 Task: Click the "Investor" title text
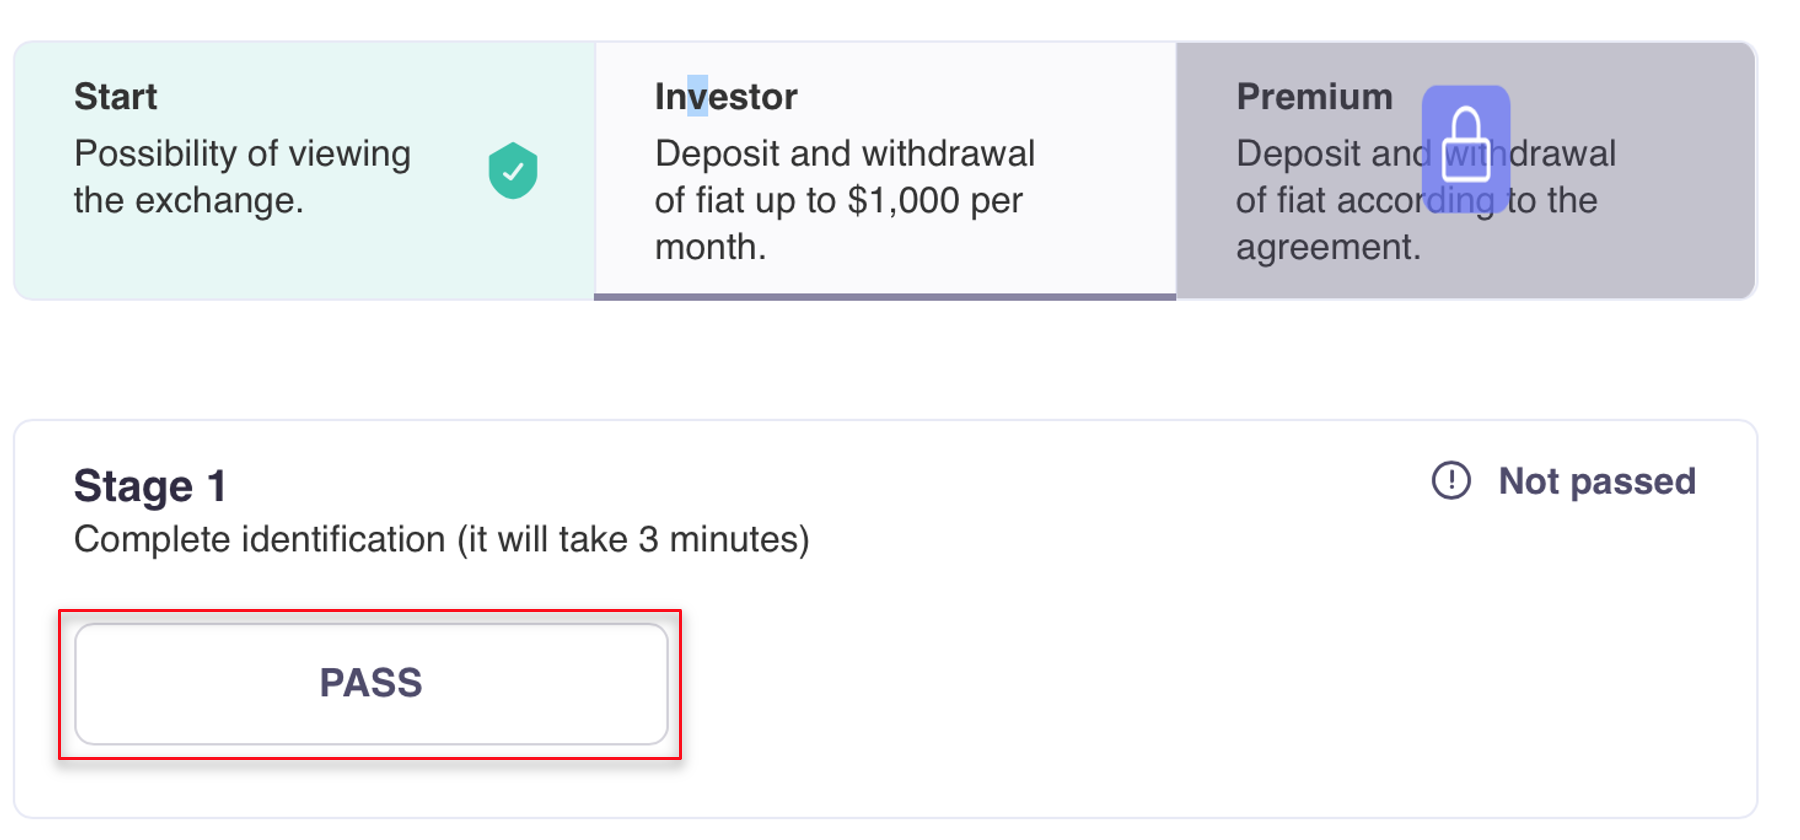click(x=726, y=97)
